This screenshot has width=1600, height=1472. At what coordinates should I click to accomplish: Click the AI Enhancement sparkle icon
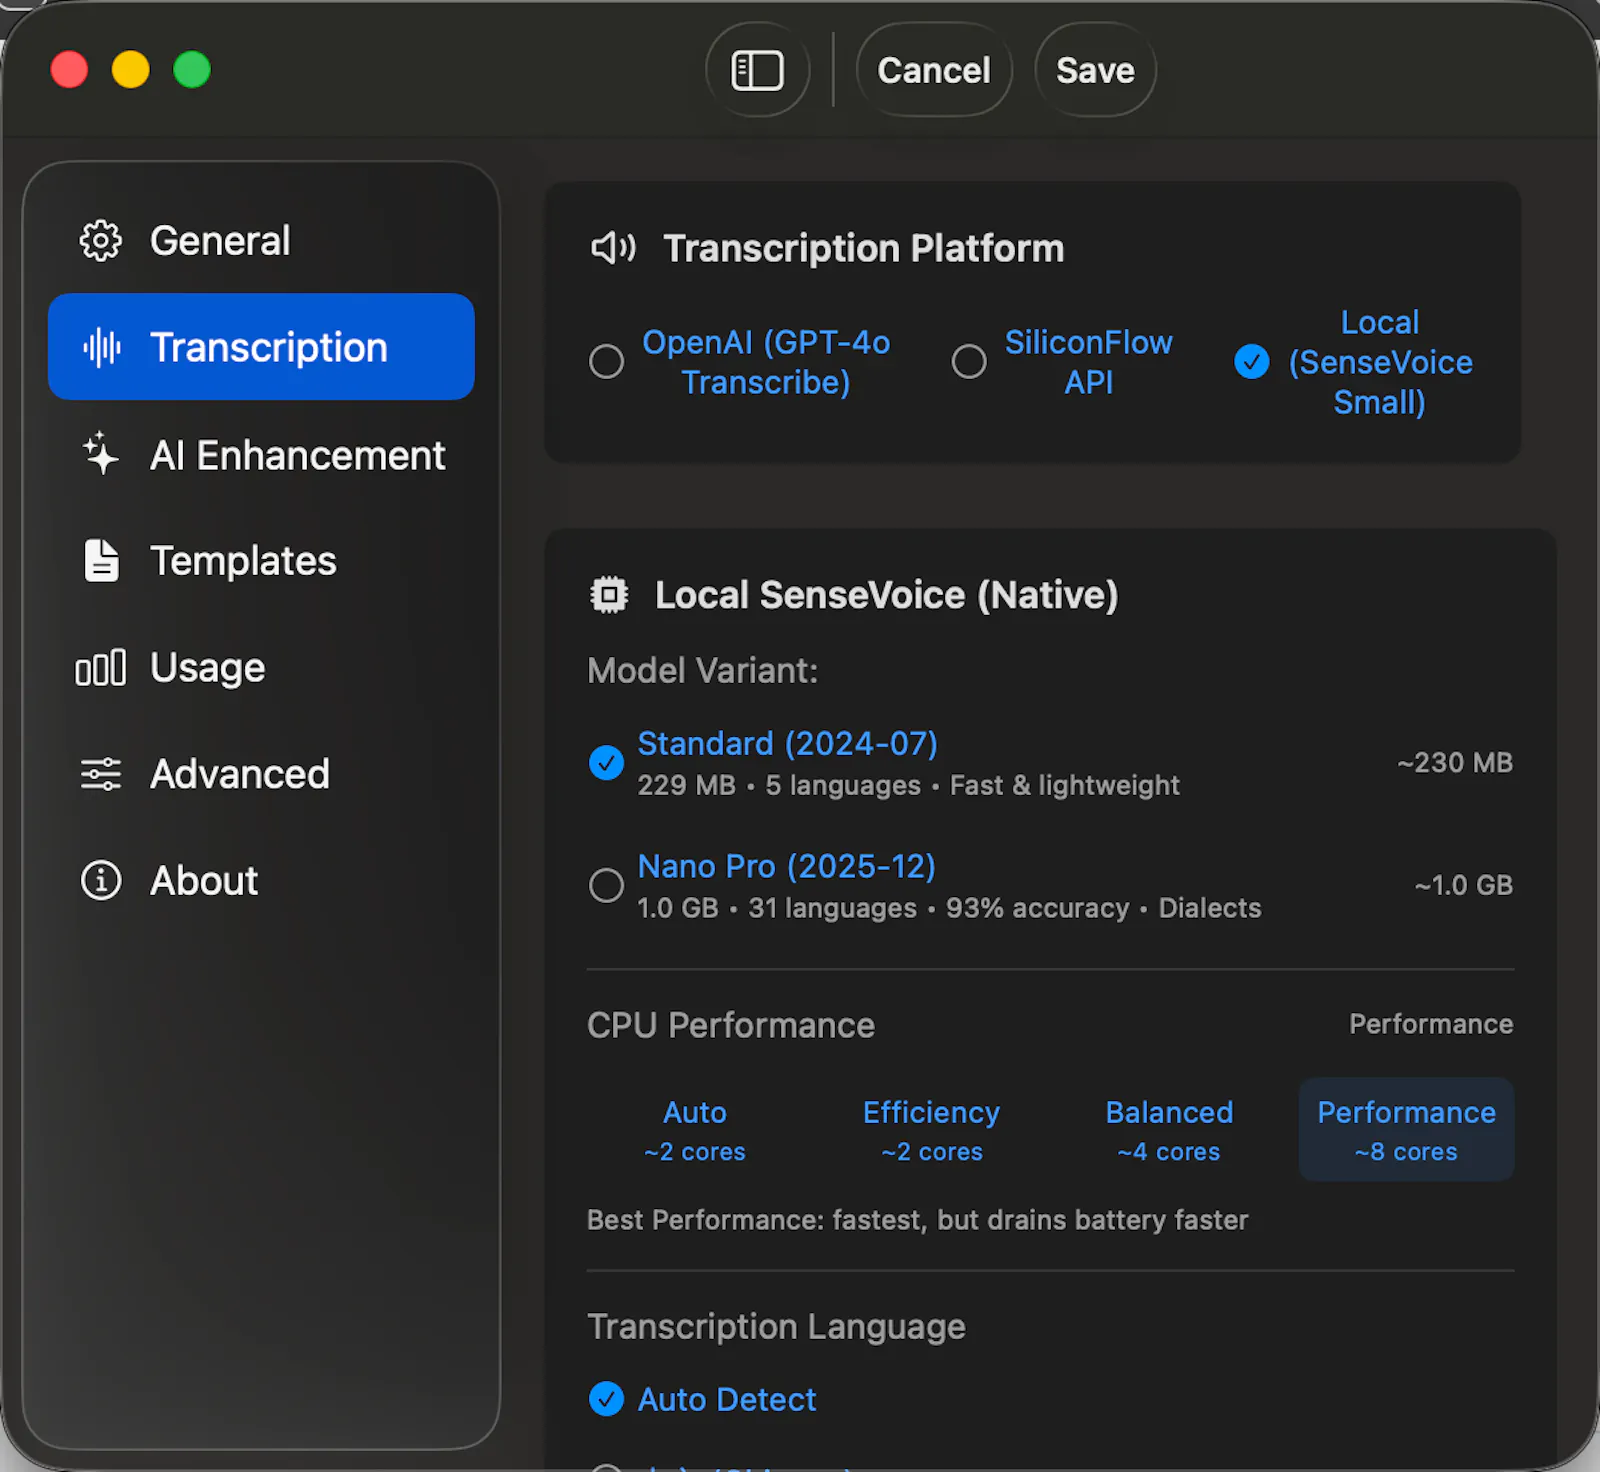tap(101, 454)
